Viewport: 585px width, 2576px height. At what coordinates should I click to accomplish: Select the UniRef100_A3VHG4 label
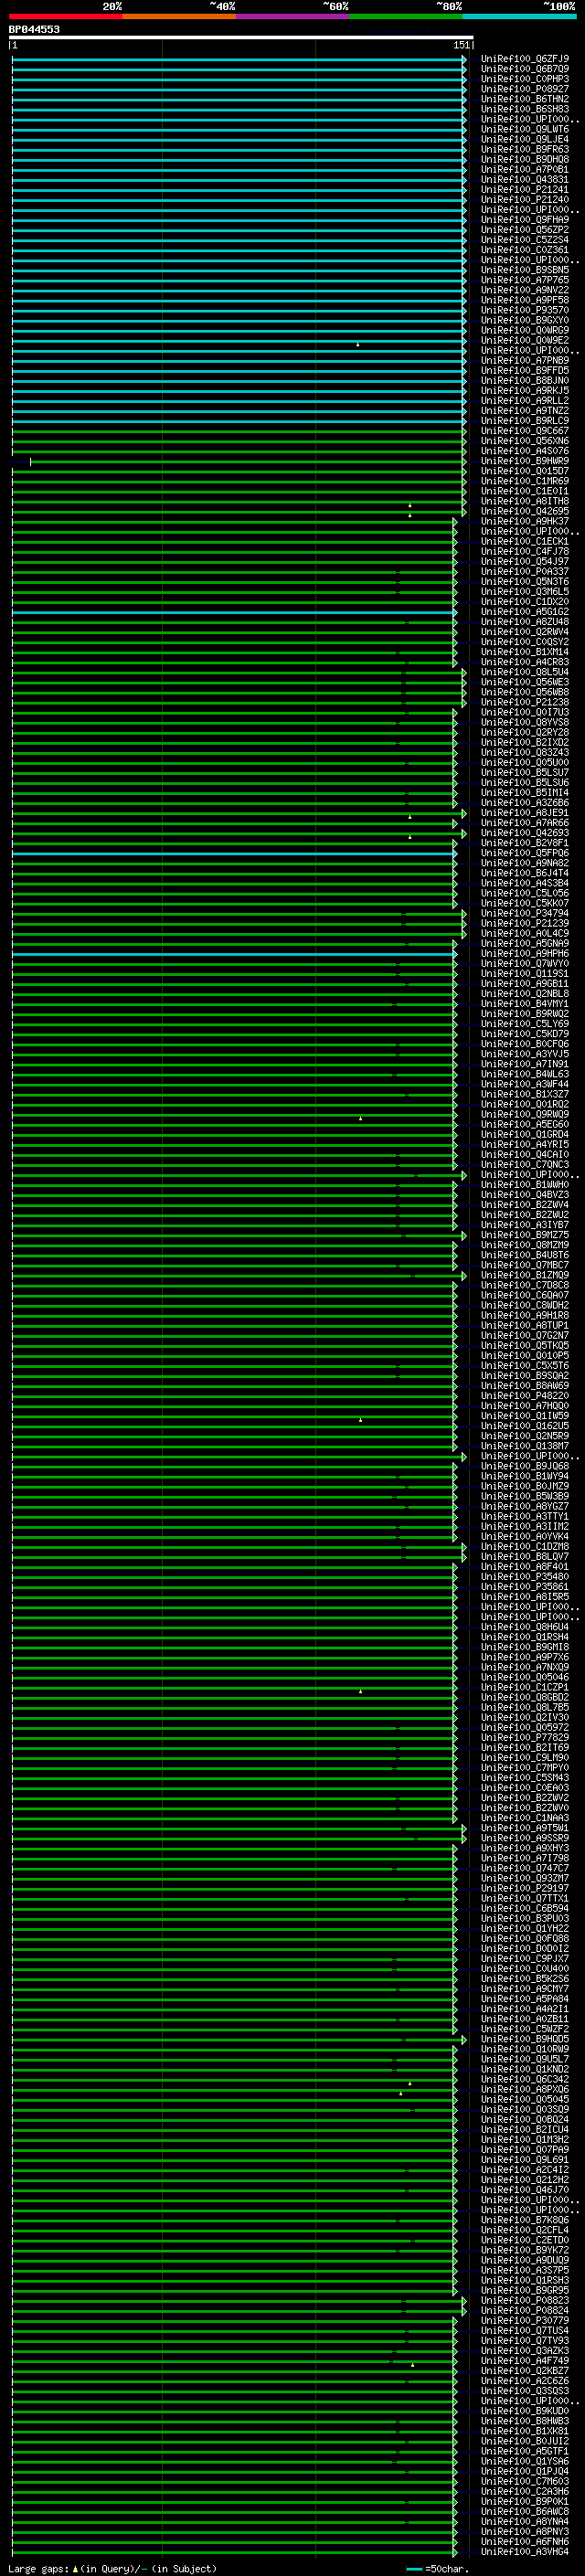525,2551
